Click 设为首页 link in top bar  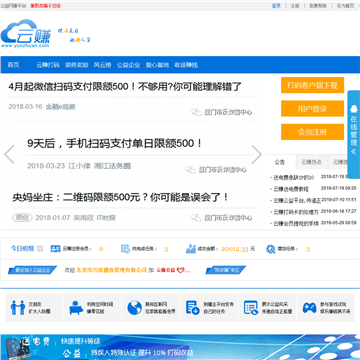pos(345,6)
